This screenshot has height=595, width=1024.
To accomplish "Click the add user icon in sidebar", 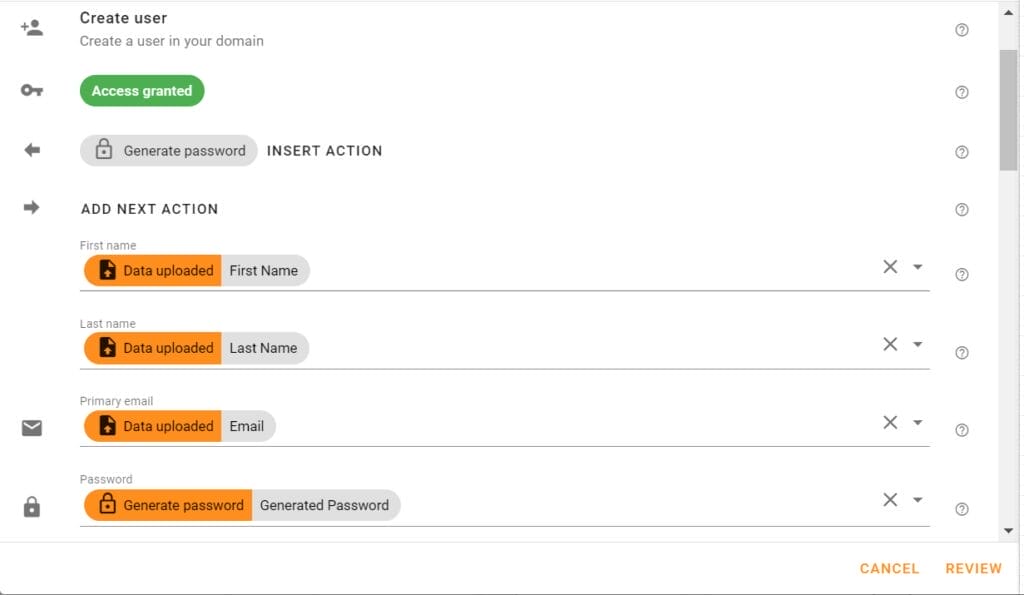I will click(x=31, y=27).
